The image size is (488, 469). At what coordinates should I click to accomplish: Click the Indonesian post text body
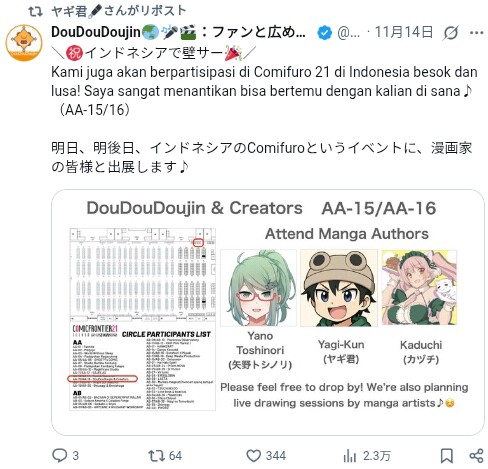[264, 91]
